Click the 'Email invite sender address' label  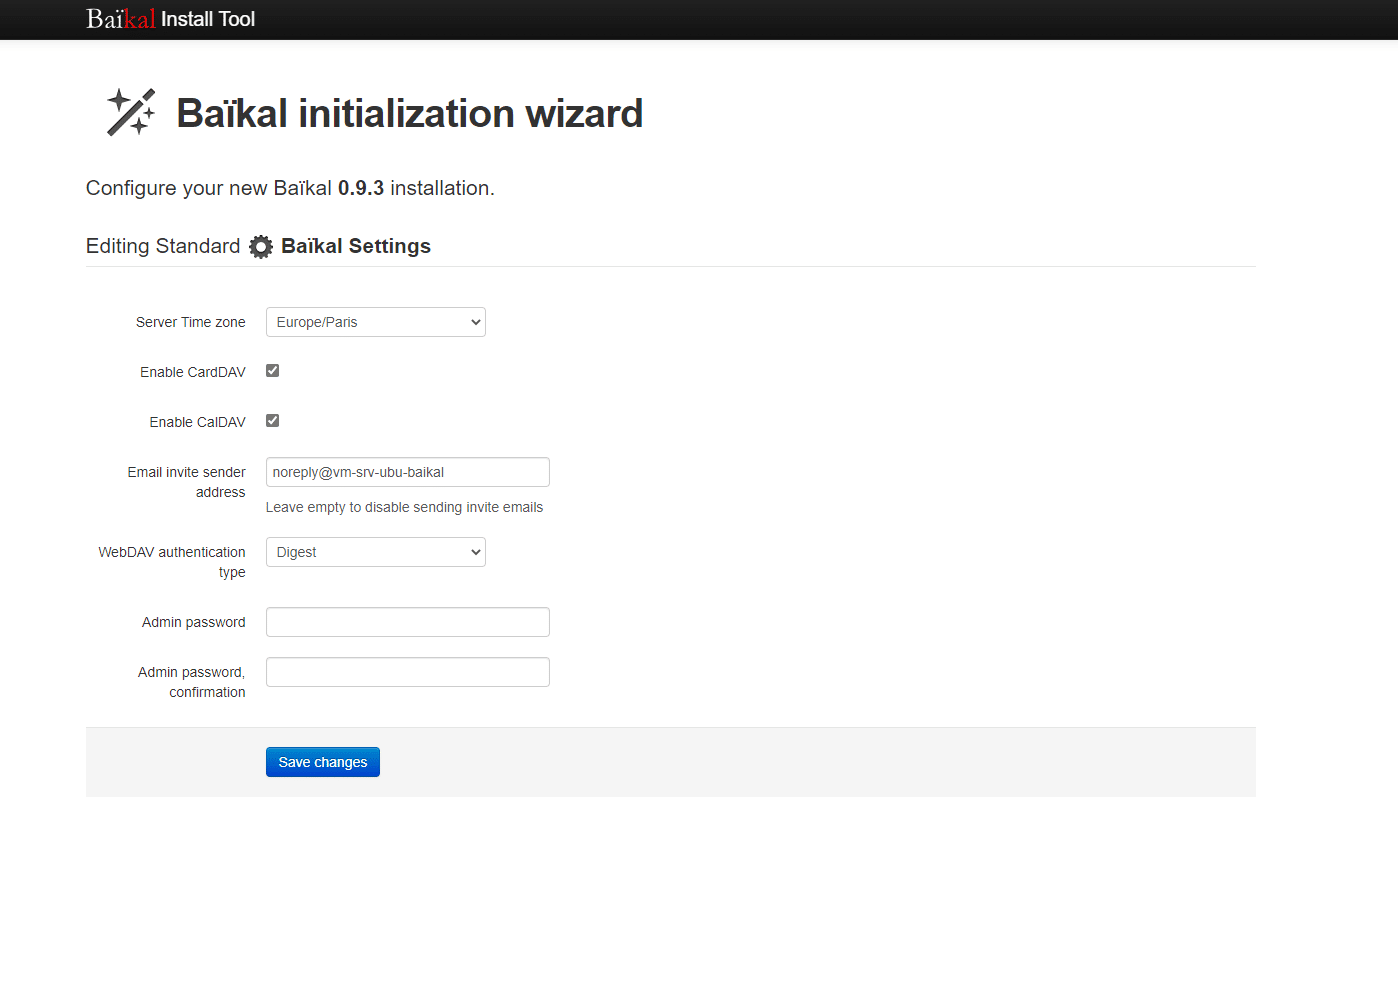[186, 482]
